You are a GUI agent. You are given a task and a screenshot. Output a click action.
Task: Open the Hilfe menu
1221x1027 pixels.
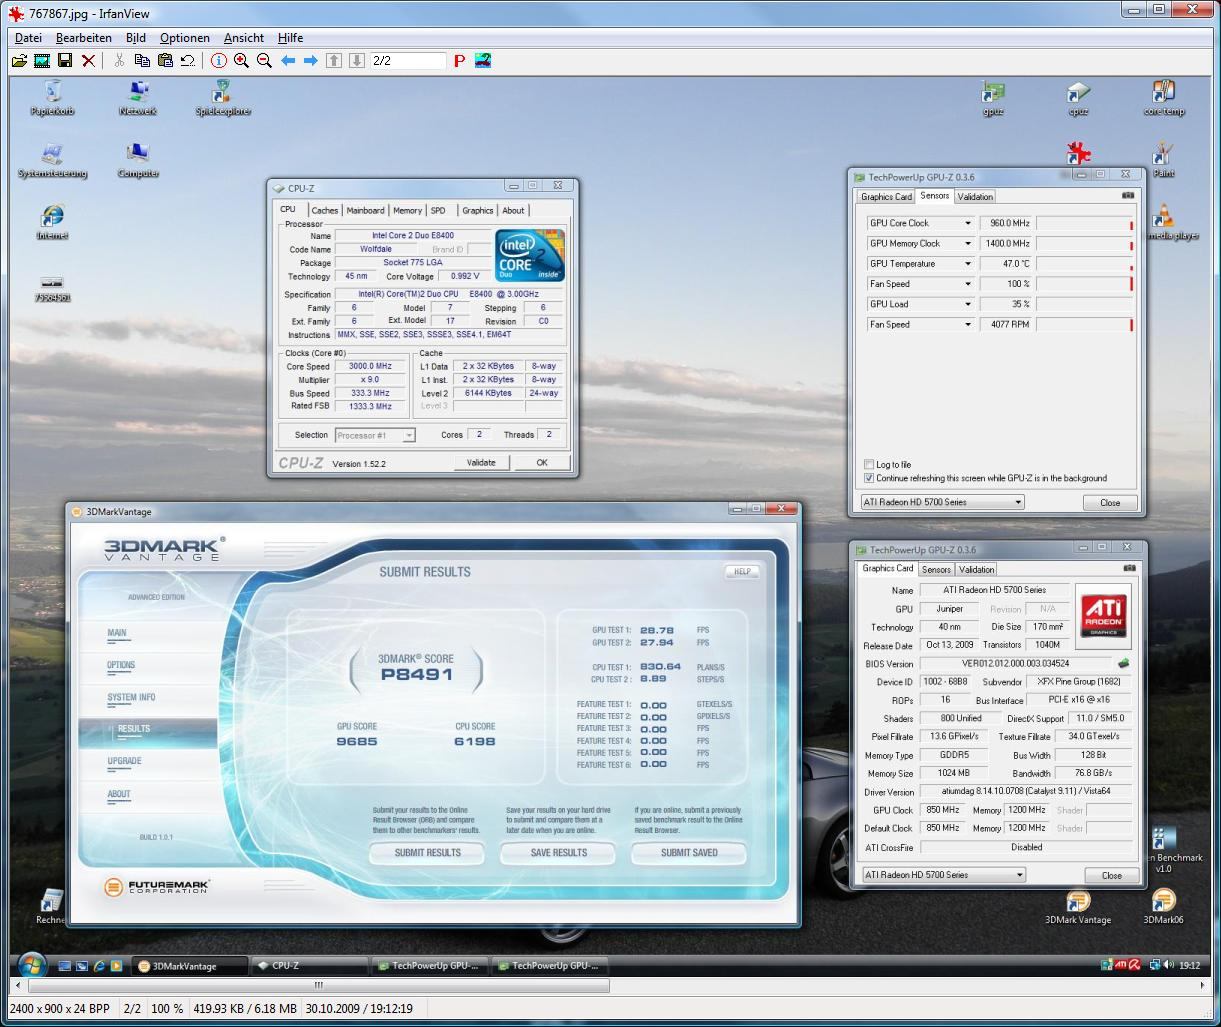click(x=290, y=38)
